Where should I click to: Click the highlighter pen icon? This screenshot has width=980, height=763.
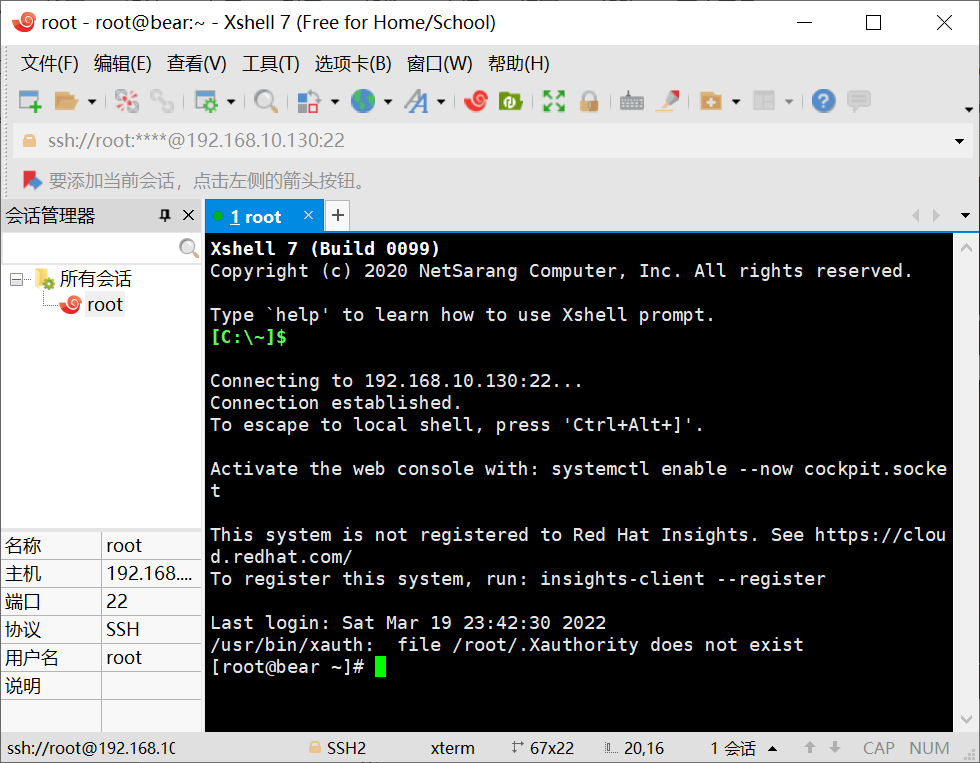[x=668, y=101]
